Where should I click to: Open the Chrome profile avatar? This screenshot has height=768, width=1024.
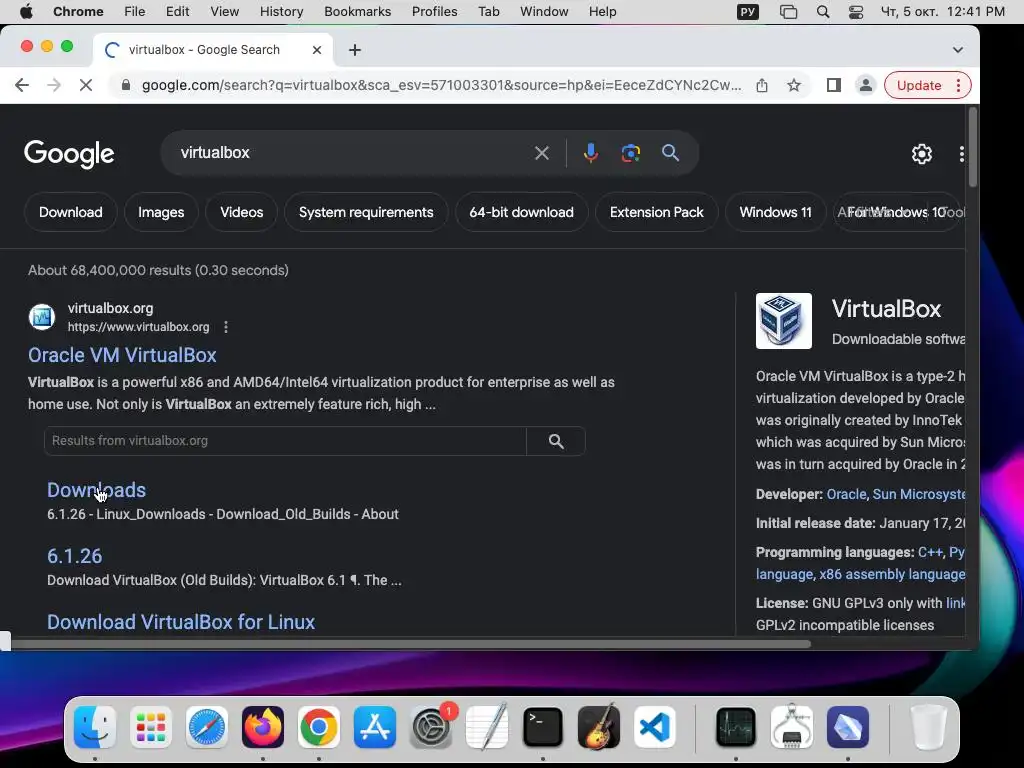coord(865,85)
